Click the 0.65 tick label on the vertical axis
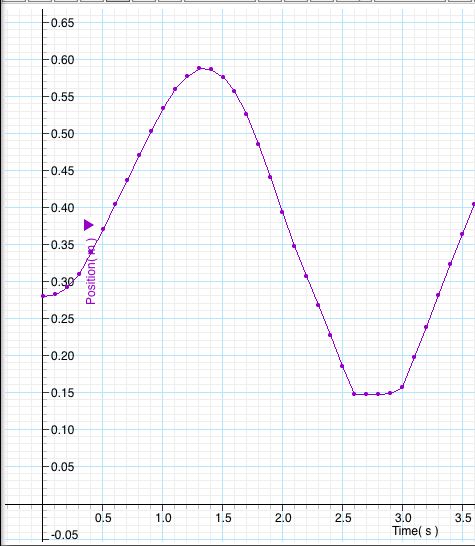The height and width of the screenshot is (546, 475). click(x=63, y=23)
